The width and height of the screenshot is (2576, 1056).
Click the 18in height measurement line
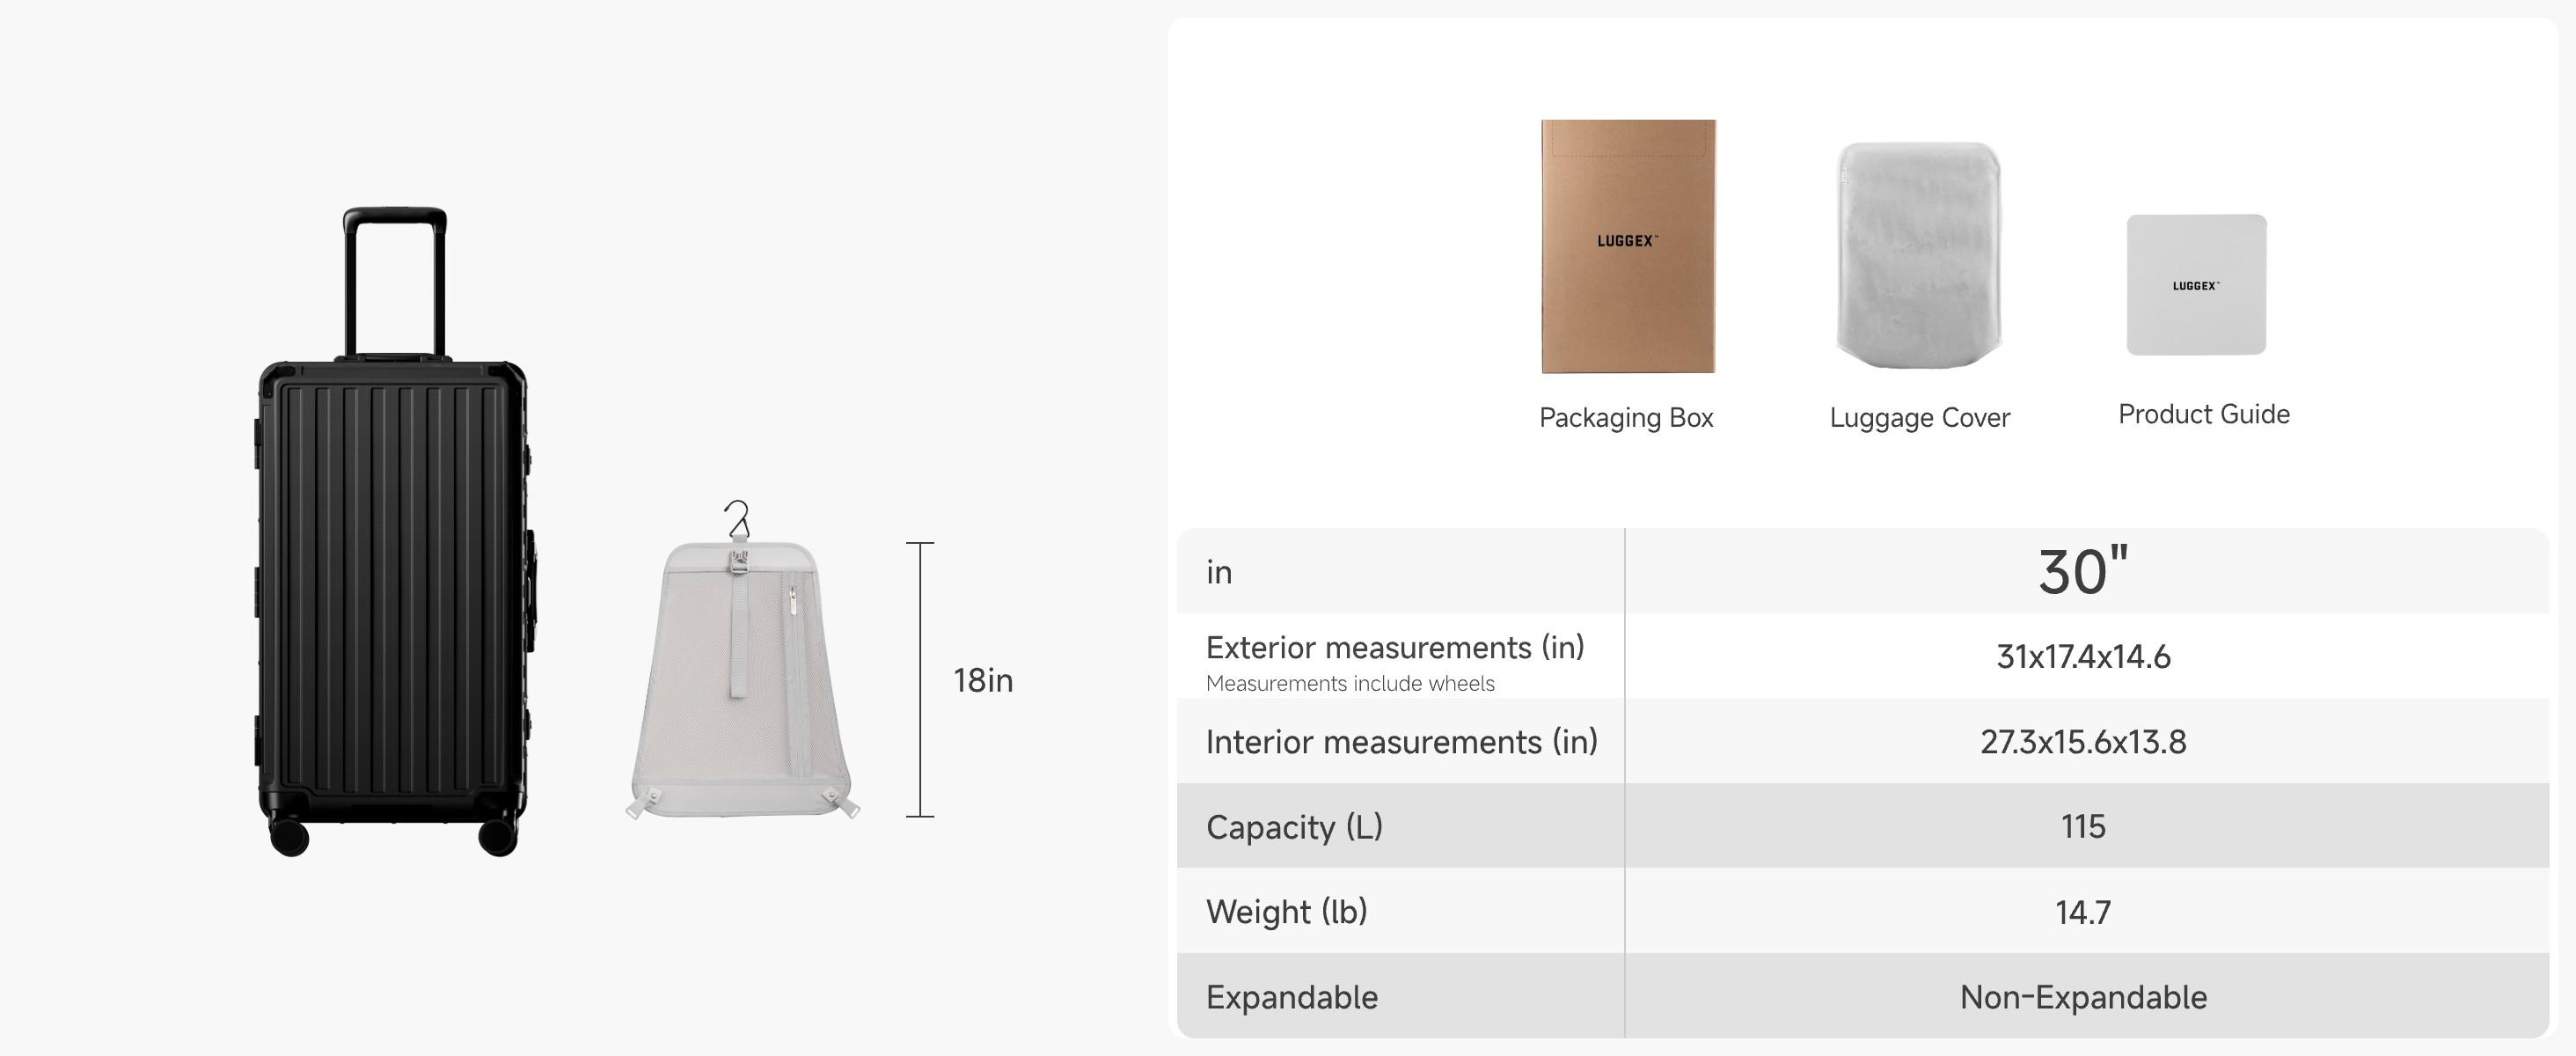[x=920, y=680]
